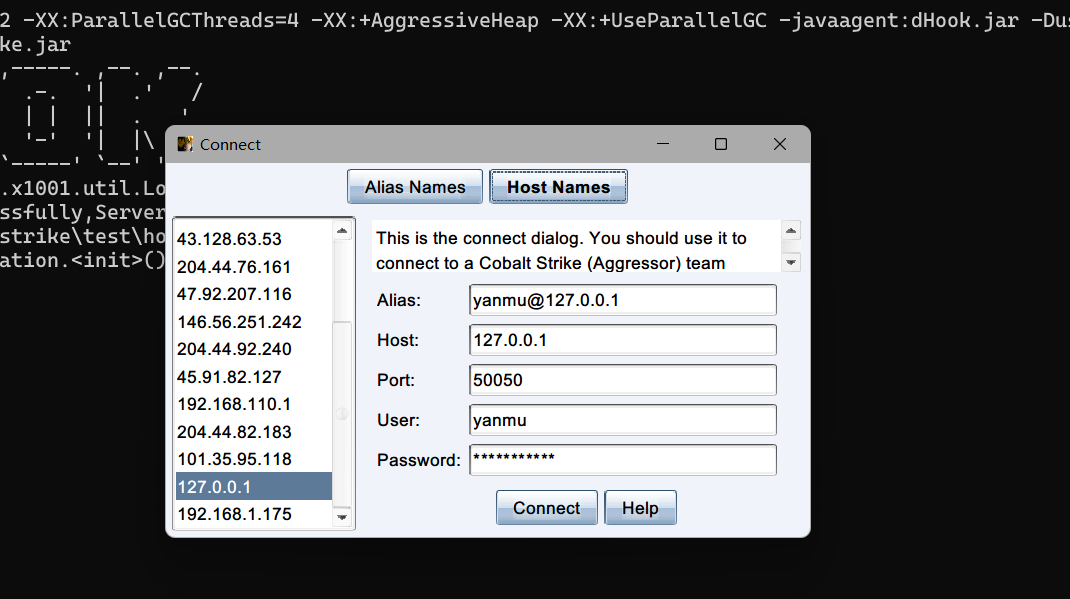
Task: Switch to the Host Names view
Action: (x=558, y=187)
